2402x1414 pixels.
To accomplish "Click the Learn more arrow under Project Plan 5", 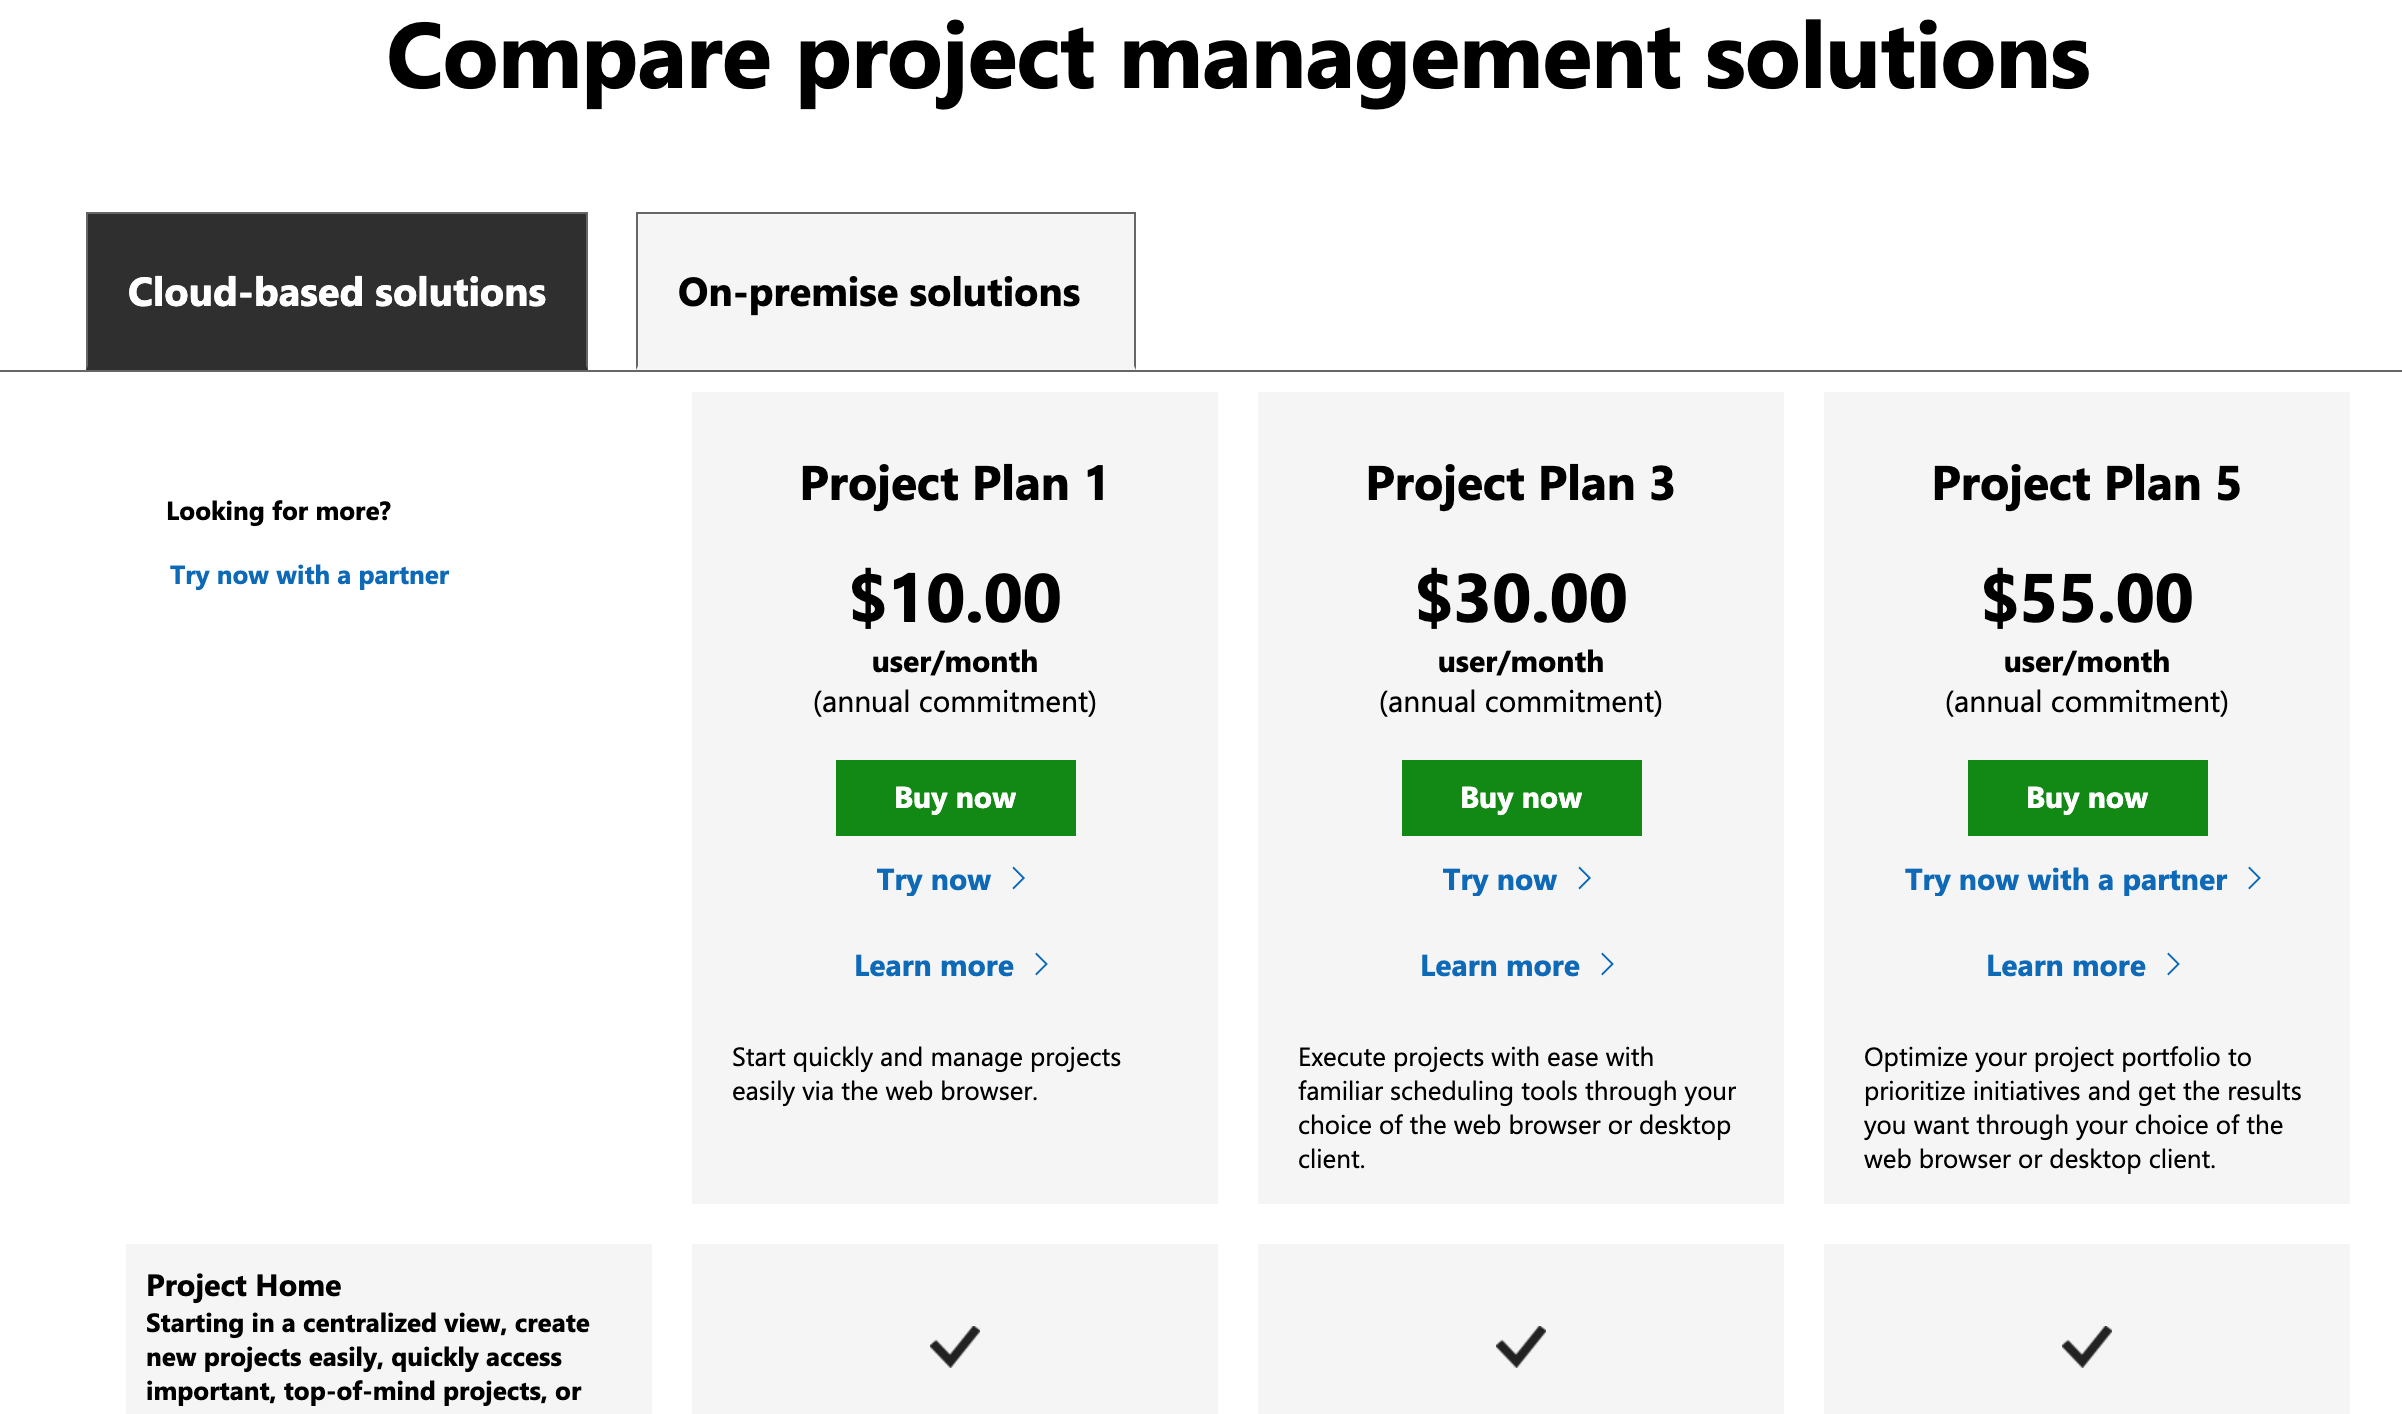I will coord(2173,965).
